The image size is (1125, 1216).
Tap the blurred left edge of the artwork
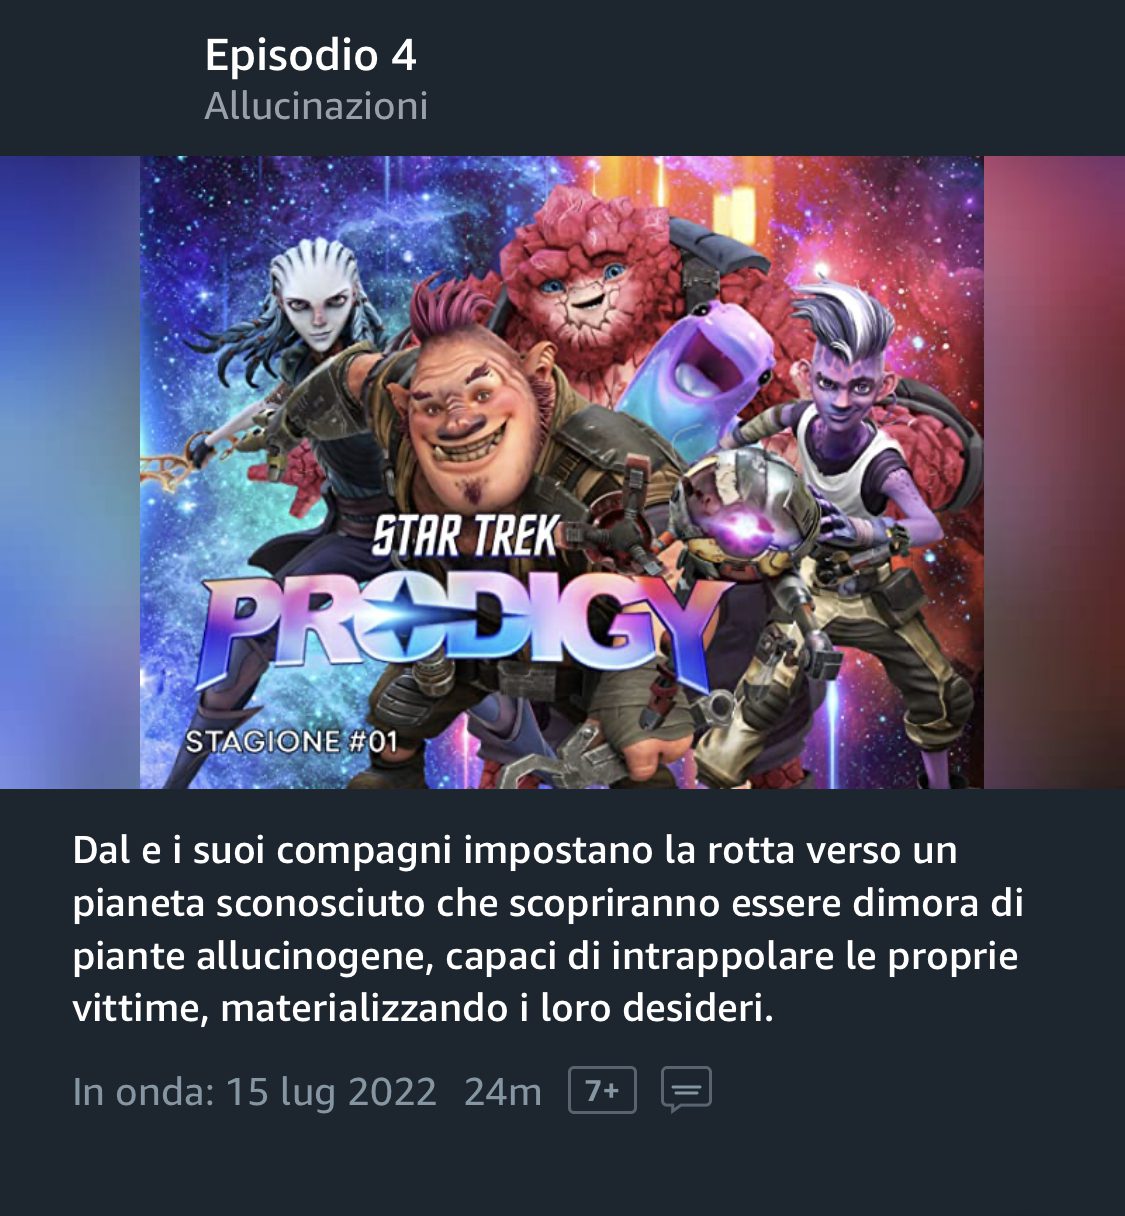point(70,472)
